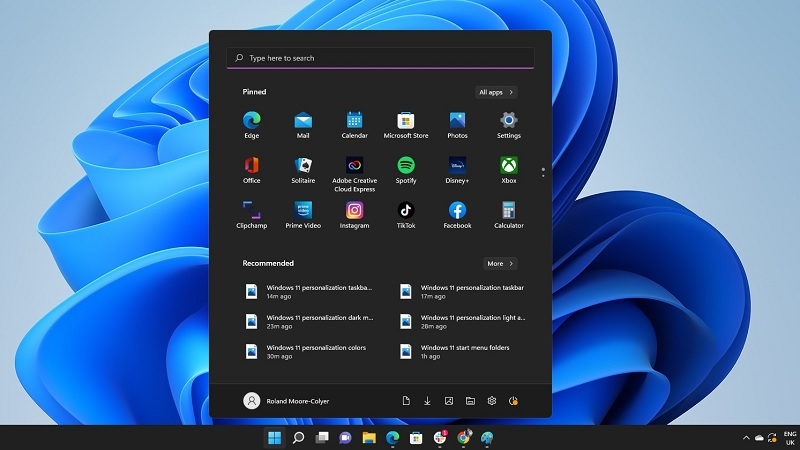
Task: Click the Settings gear in Start footer
Action: [x=492, y=401]
